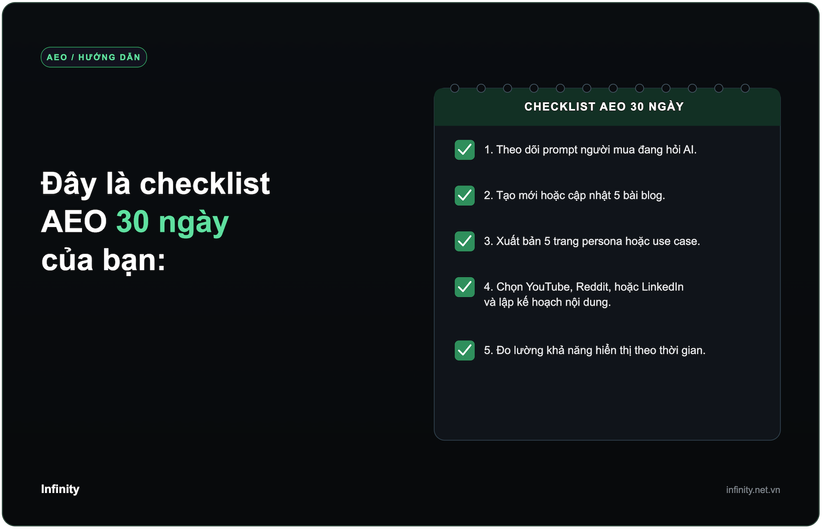This screenshot has height=532, width=825.
Task: Toggle checkbox beside 'Chọn YouTube, Reddit, hoặc LinkedIn'
Action: (x=465, y=287)
